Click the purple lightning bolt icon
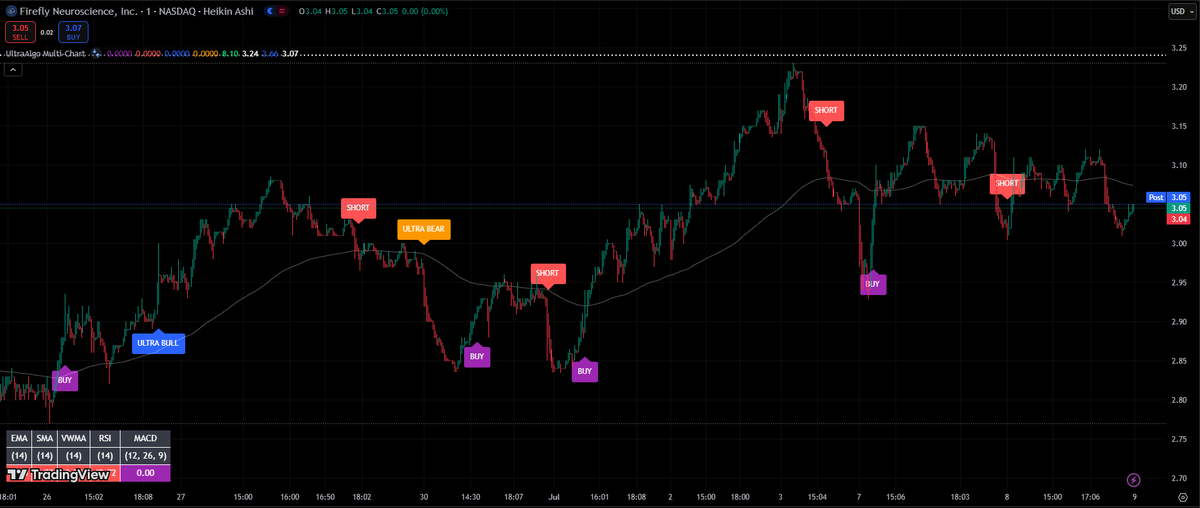The width and height of the screenshot is (1200, 508). pos(1134,481)
